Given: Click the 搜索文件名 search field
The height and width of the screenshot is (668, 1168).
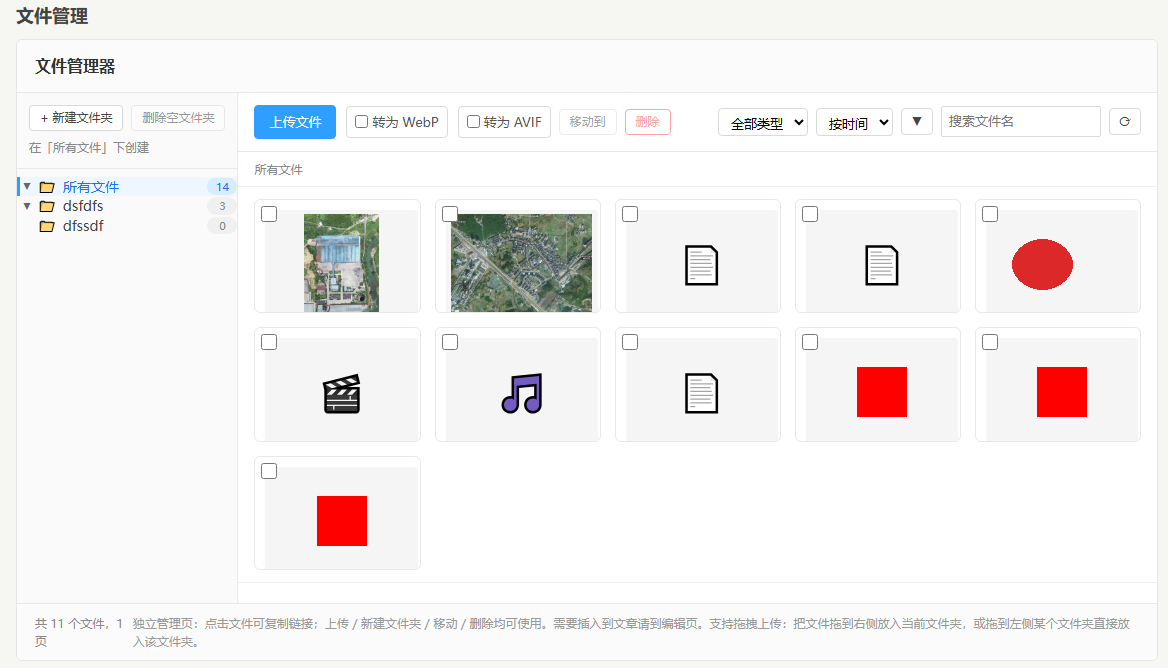Looking at the screenshot, I should (x=1021, y=121).
